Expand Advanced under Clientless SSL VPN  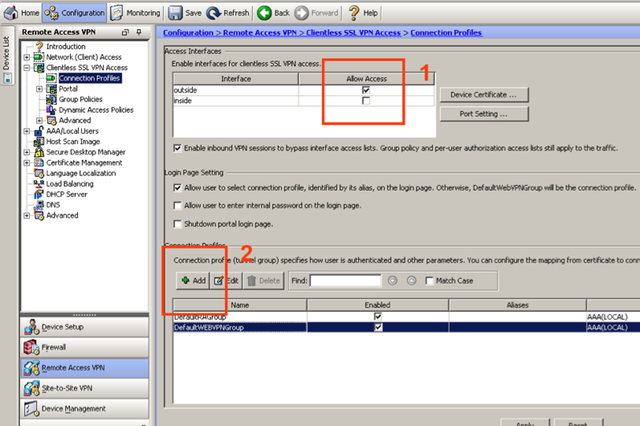[x=40, y=120]
